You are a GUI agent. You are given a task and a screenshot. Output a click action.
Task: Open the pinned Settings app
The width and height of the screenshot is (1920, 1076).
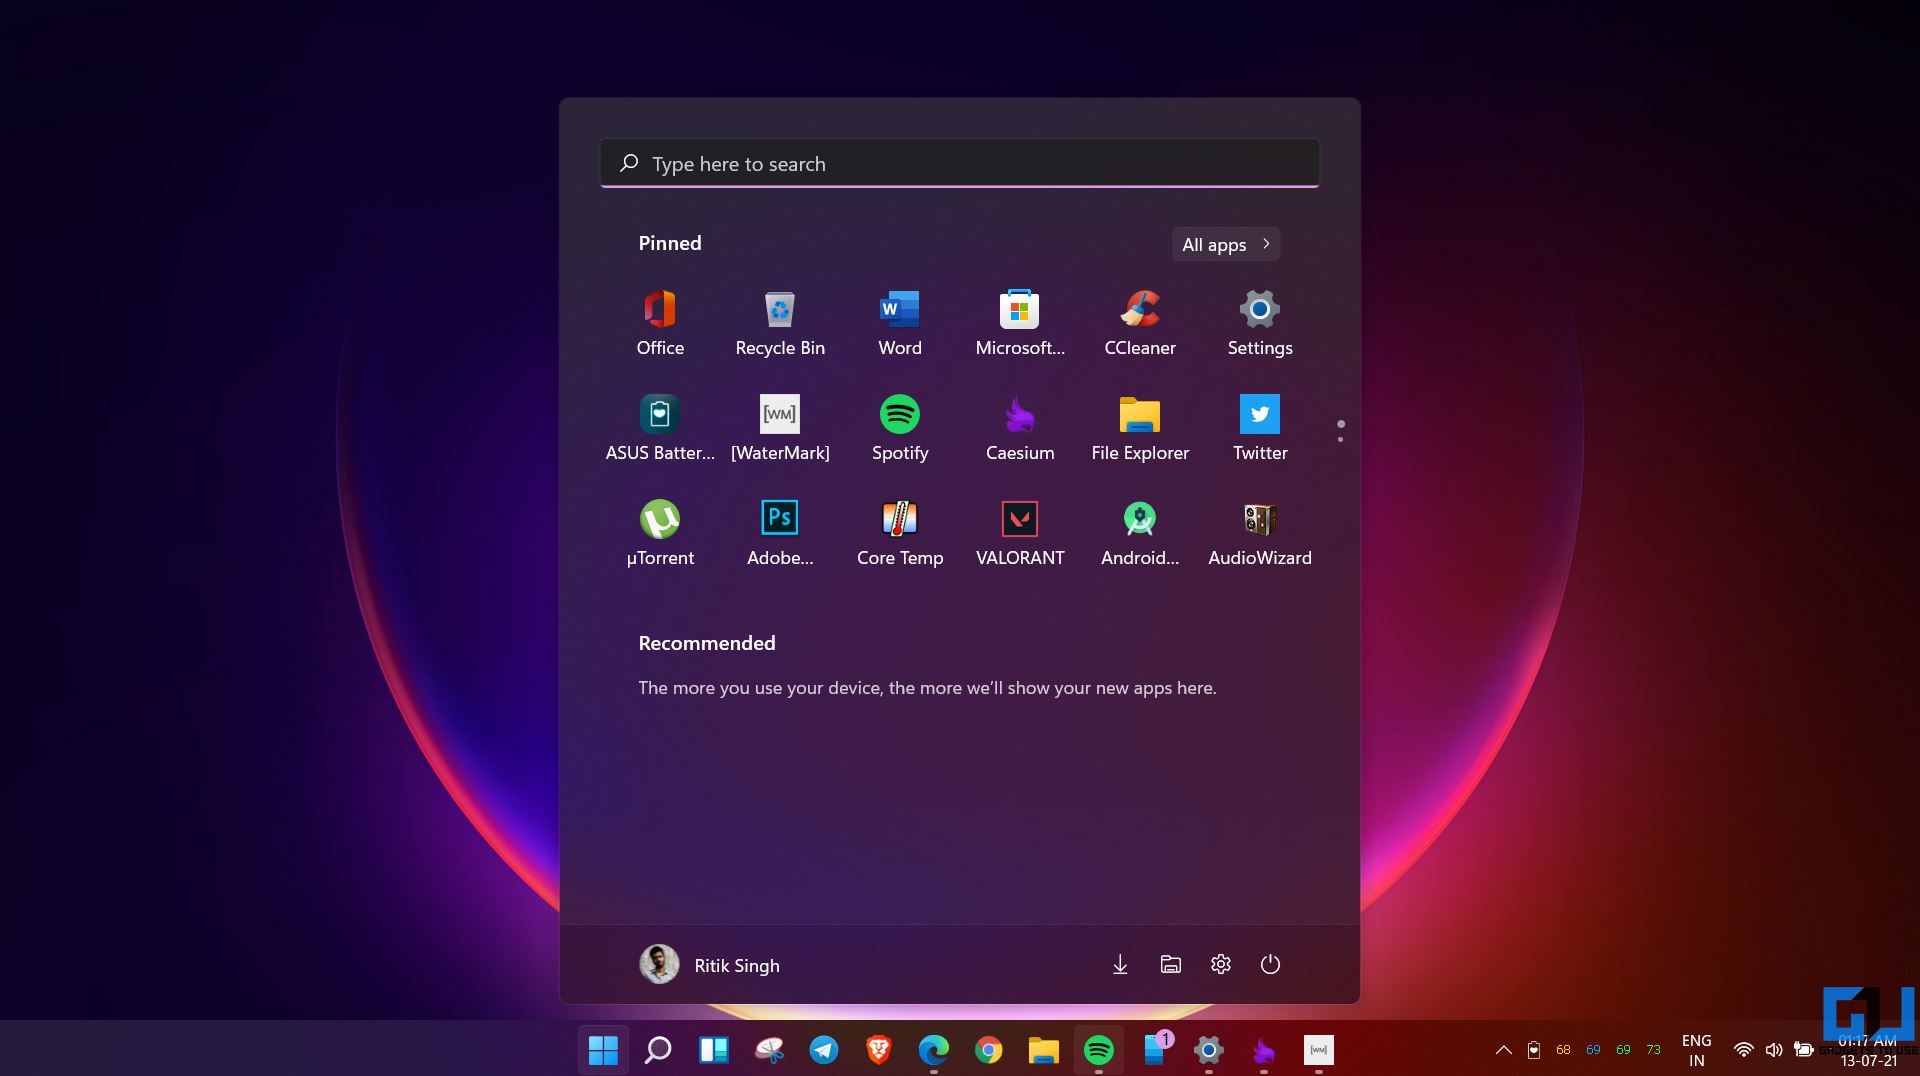point(1260,323)
